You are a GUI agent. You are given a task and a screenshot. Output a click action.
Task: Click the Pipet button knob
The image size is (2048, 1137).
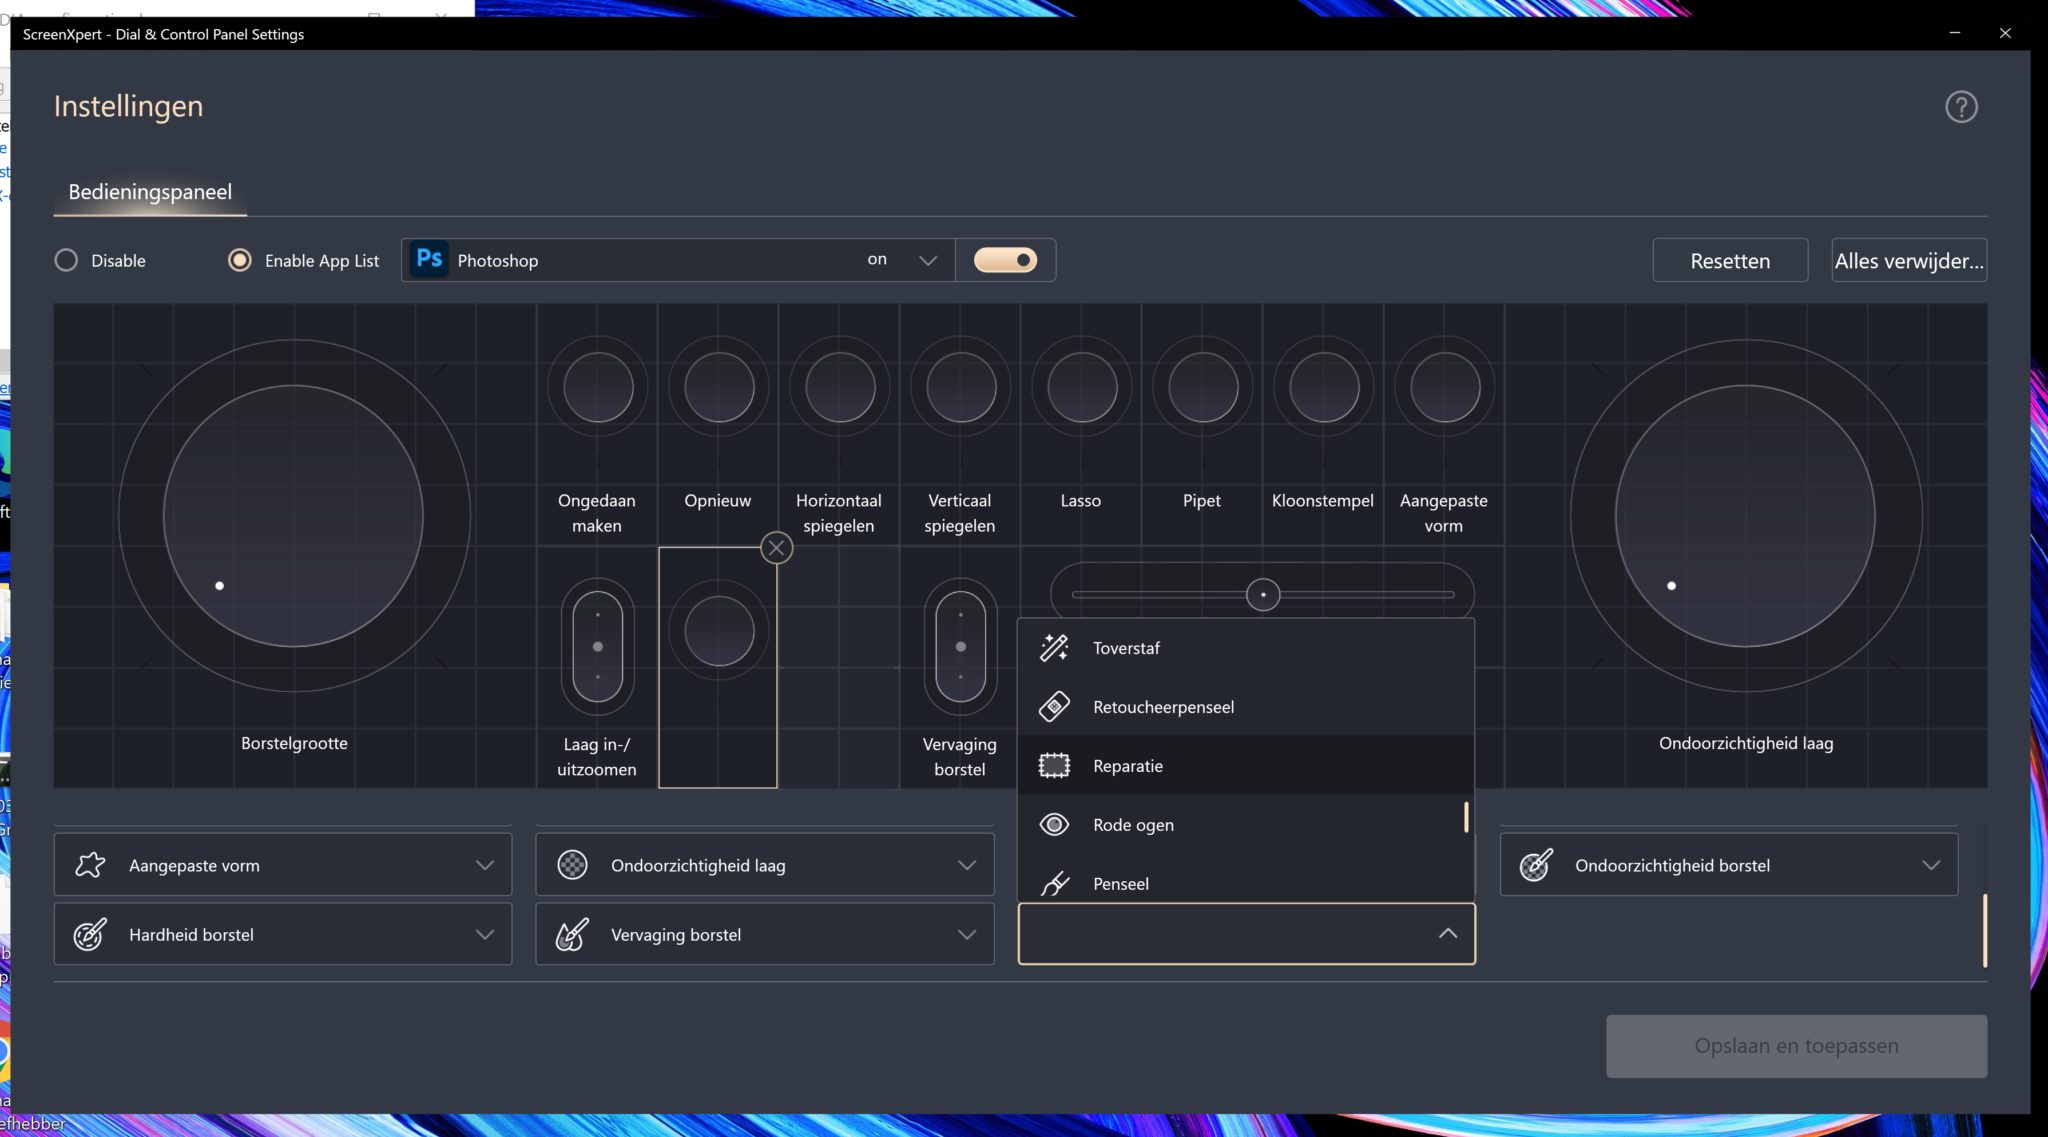tap(1202, 388)
